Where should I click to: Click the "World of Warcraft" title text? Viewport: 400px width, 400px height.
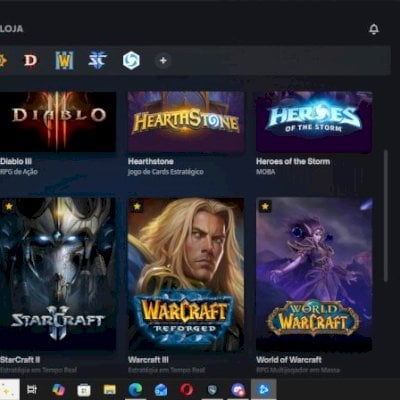coord(289,360)
